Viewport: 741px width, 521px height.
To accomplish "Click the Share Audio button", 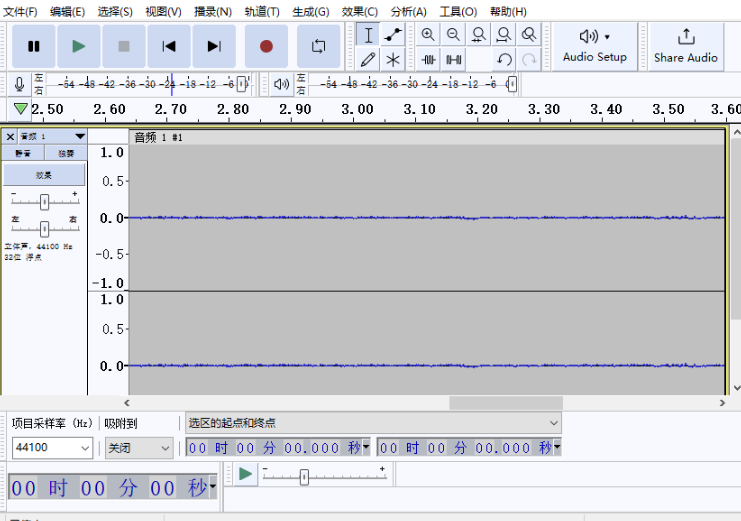I will coord(686,47).
